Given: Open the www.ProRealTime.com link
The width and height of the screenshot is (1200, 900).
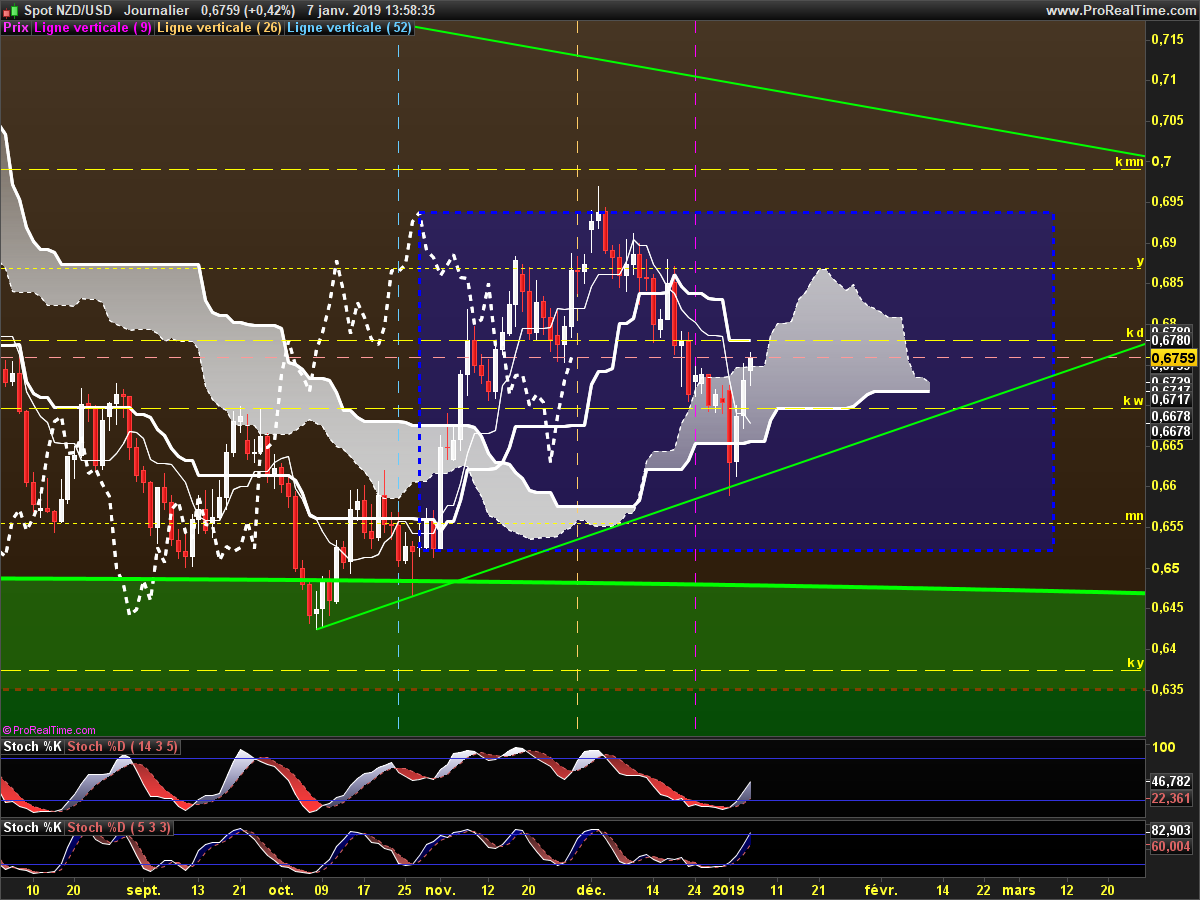Looking at the screenshot, I should pyautogui.click(x=1121, y=10).
